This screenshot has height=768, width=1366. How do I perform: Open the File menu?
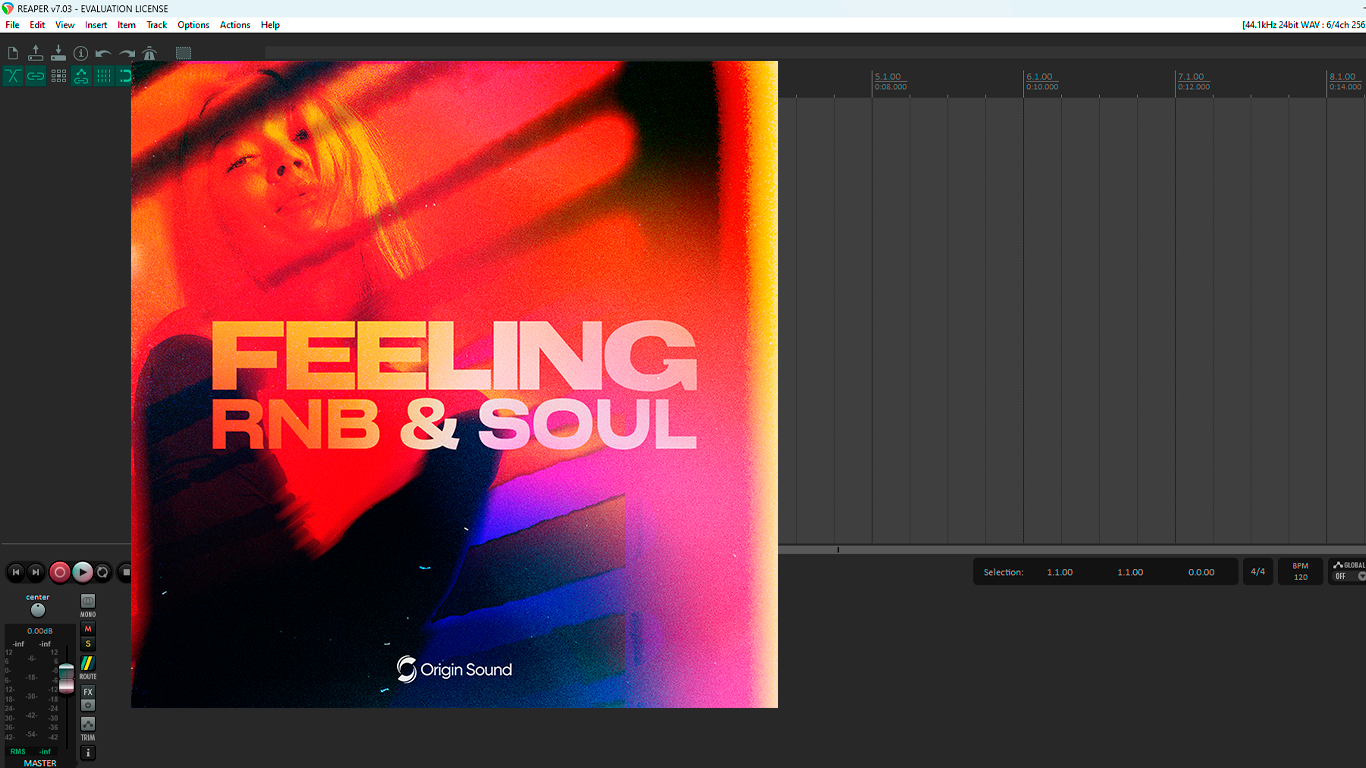click(12, 25)
